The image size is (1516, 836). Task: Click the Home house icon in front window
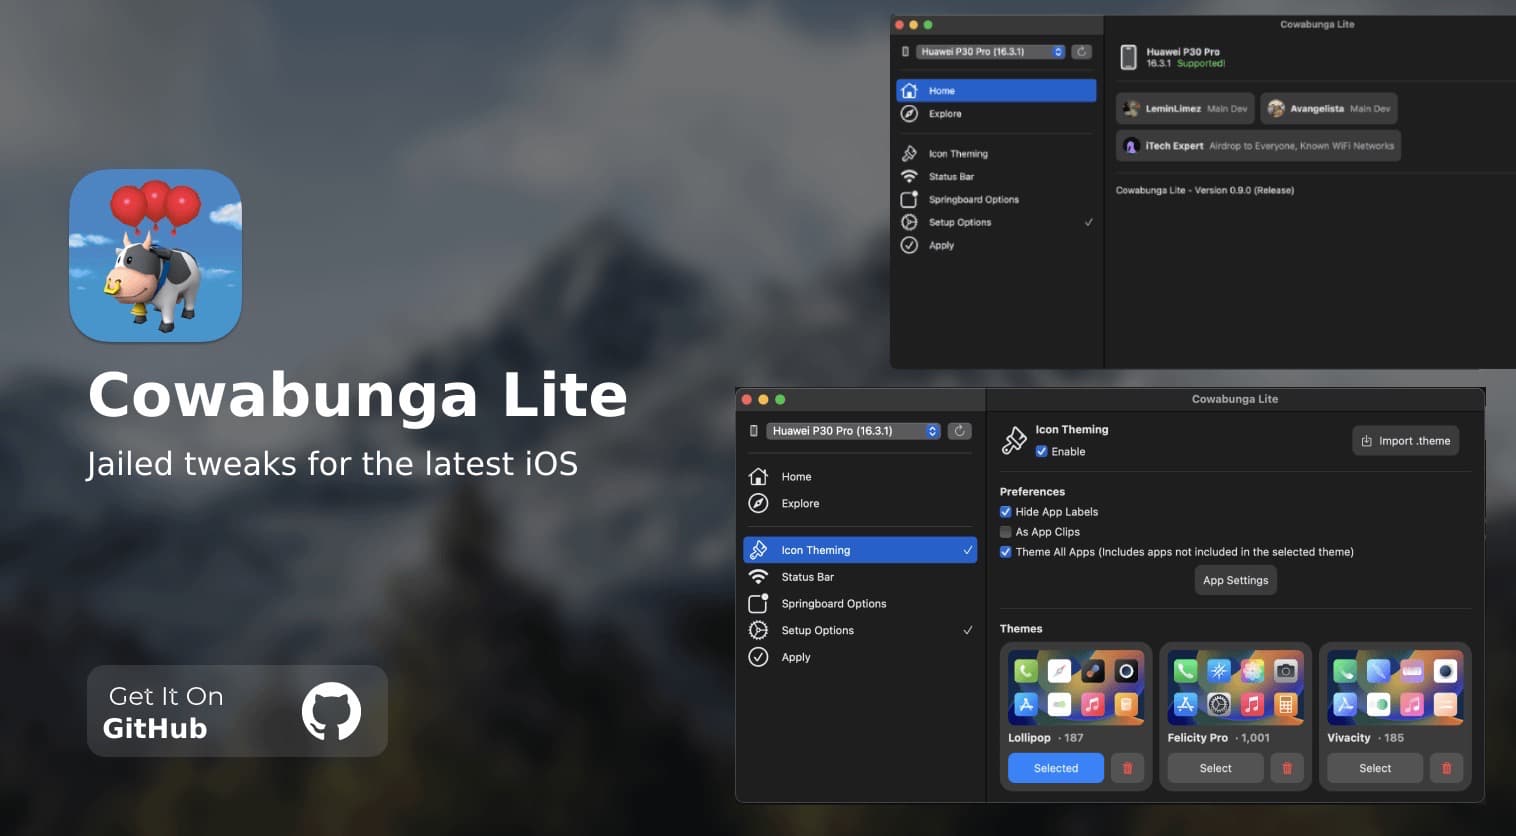click(x=759, y=477)
